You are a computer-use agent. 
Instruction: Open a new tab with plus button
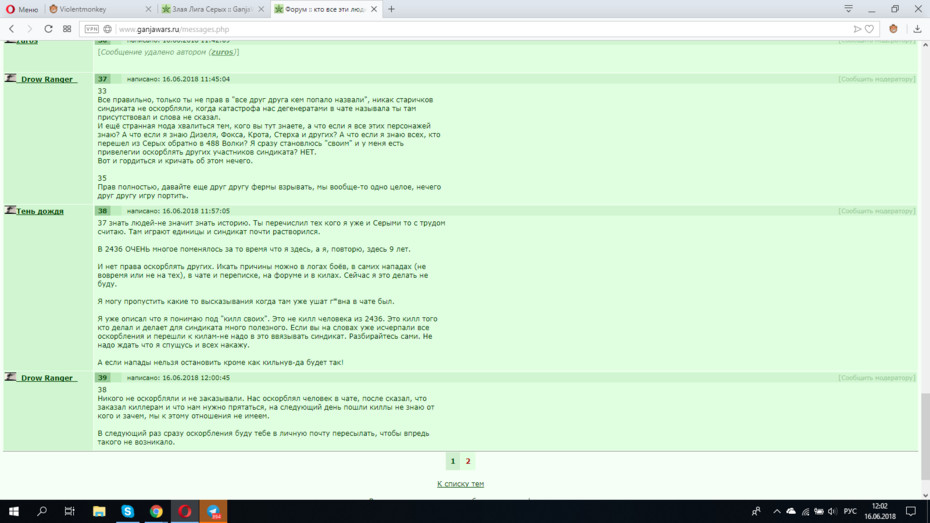(x=391, y=9)
